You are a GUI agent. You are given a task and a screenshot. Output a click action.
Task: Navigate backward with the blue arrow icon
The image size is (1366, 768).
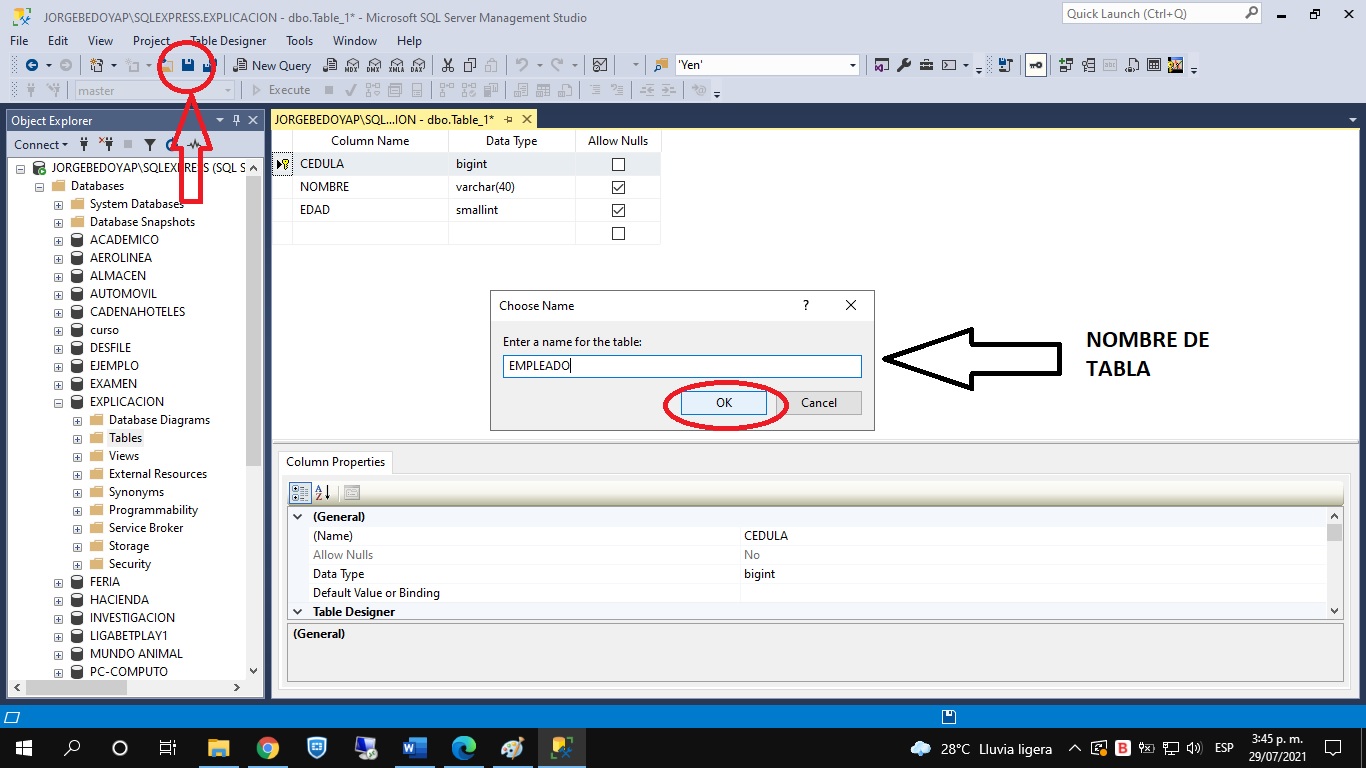point(31,65)
